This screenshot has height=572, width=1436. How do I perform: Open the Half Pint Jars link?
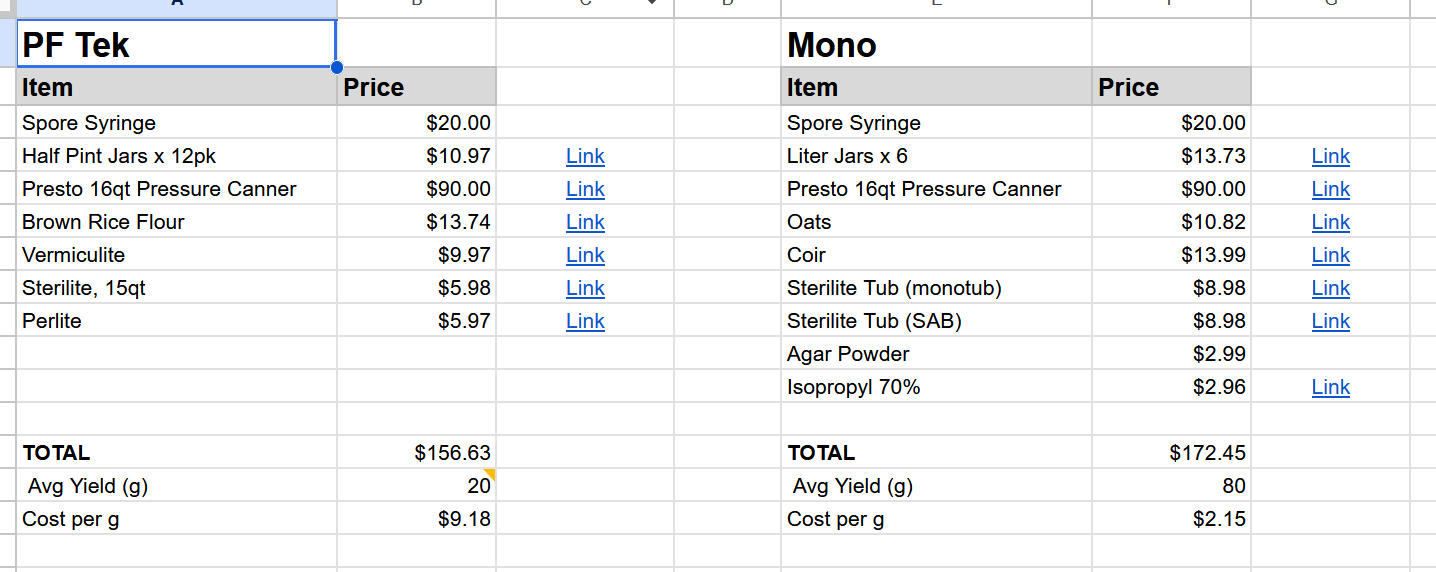(x=585, y=156)
